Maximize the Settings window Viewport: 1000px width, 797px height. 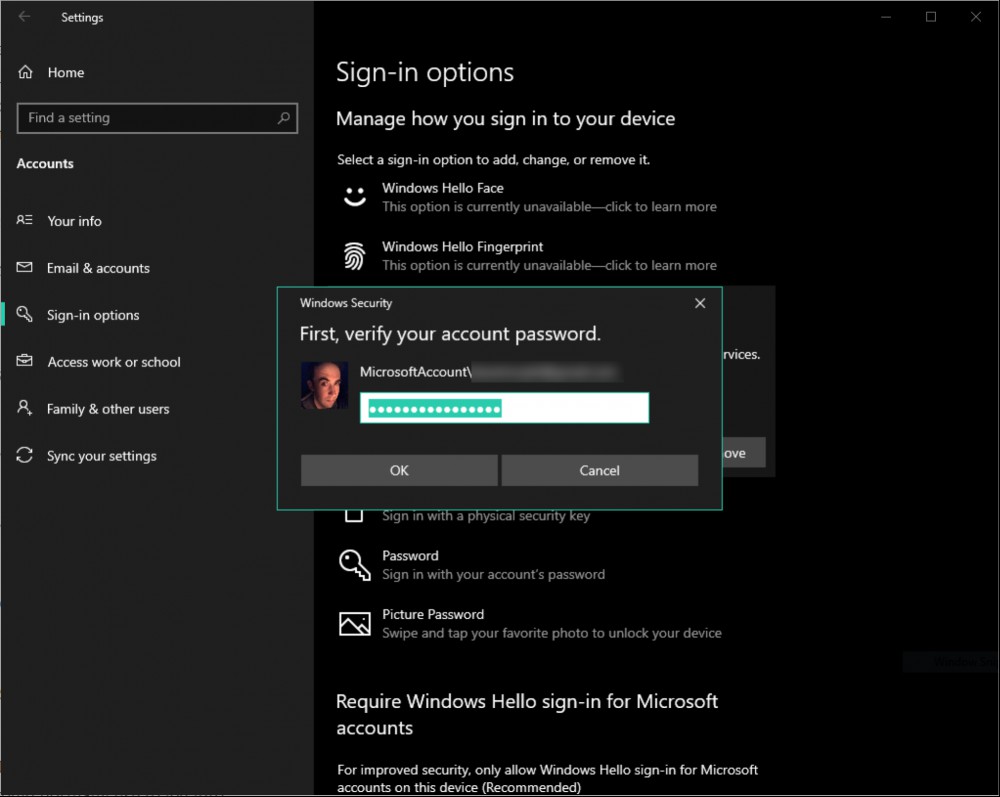click(930, 17)
